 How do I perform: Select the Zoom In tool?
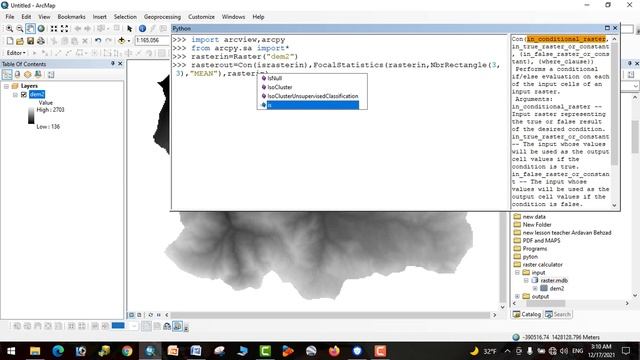9,29
